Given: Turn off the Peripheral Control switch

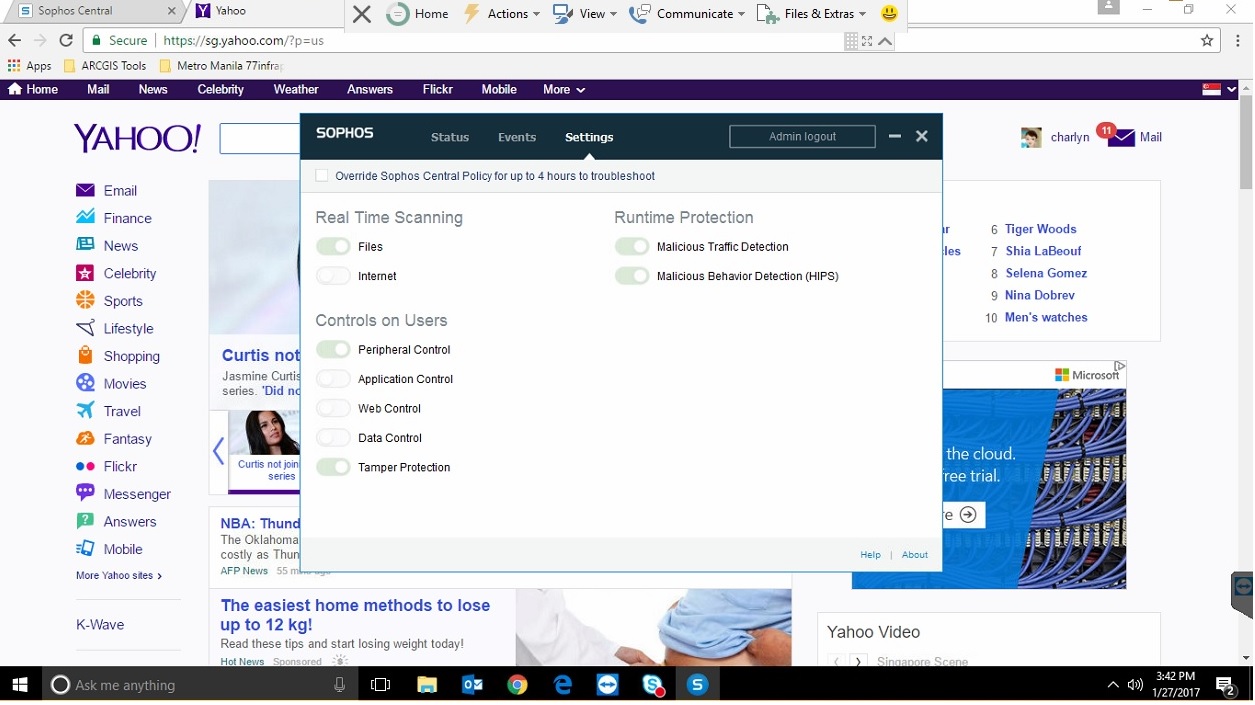Looking at the screenshot, I should coord(333,349).
